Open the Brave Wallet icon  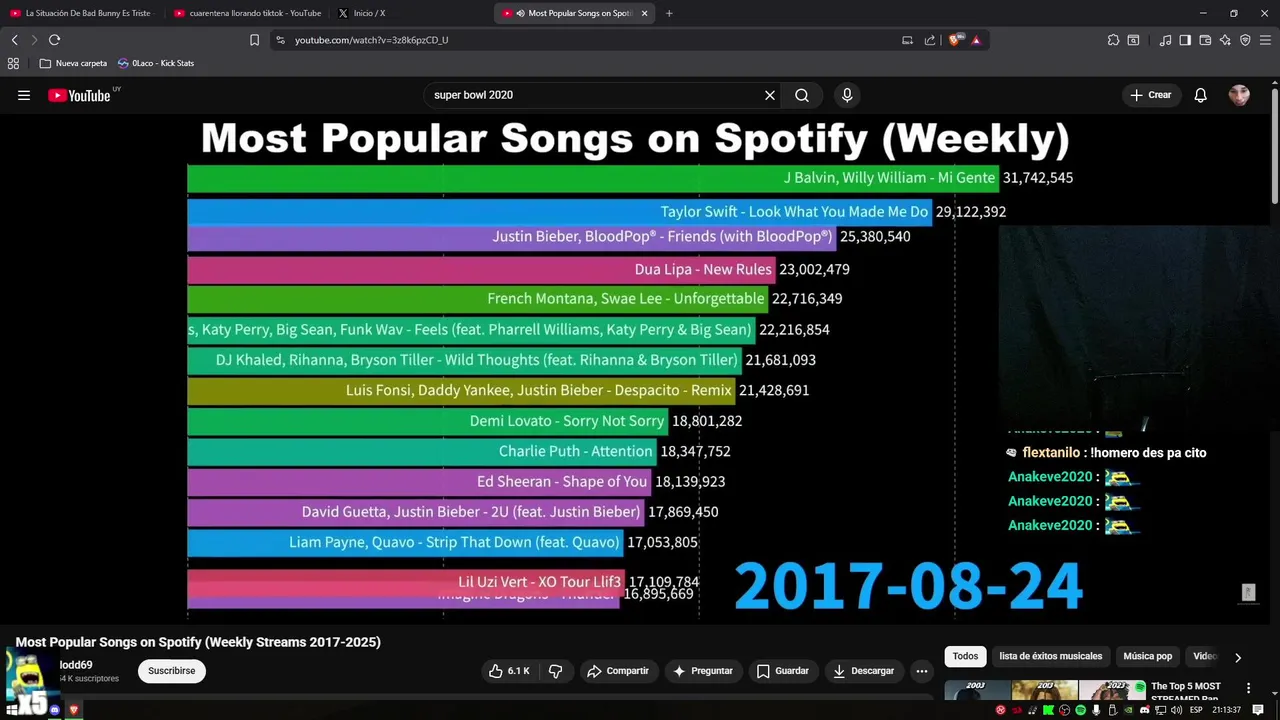tap(1205, 40)
